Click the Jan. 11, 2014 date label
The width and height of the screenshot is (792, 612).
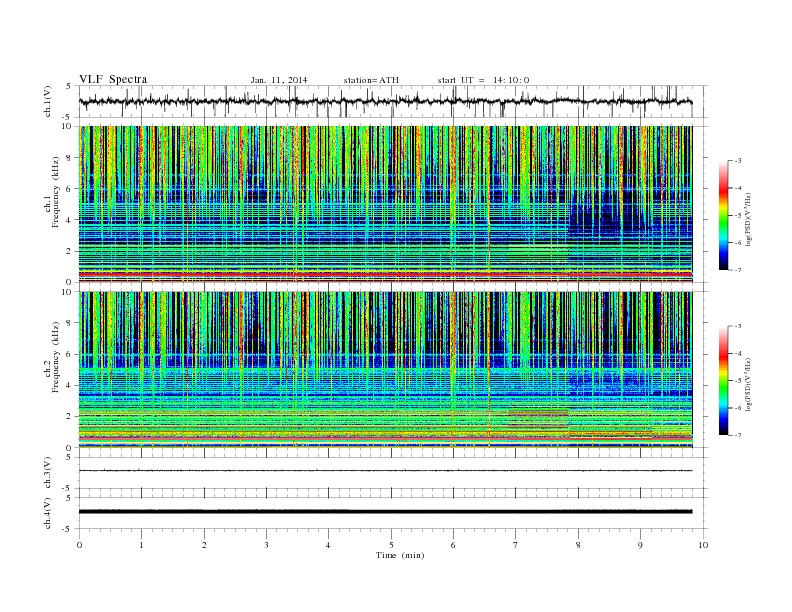click(x=279, y=80)
